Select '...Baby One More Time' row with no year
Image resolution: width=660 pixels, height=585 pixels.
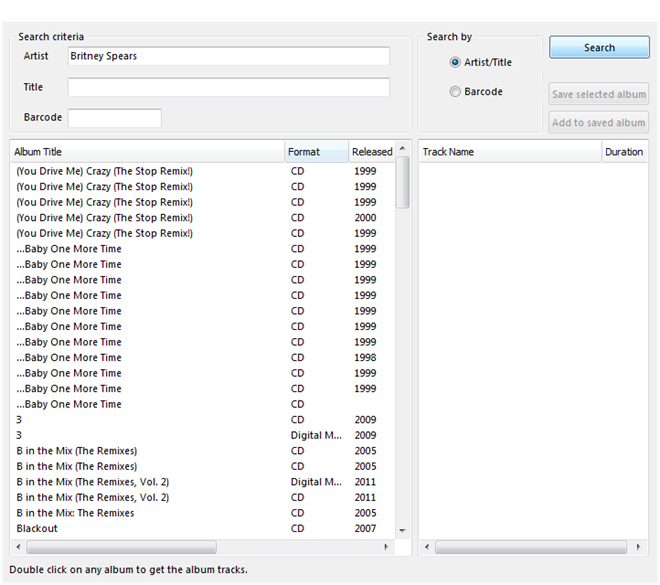[203, 404]
